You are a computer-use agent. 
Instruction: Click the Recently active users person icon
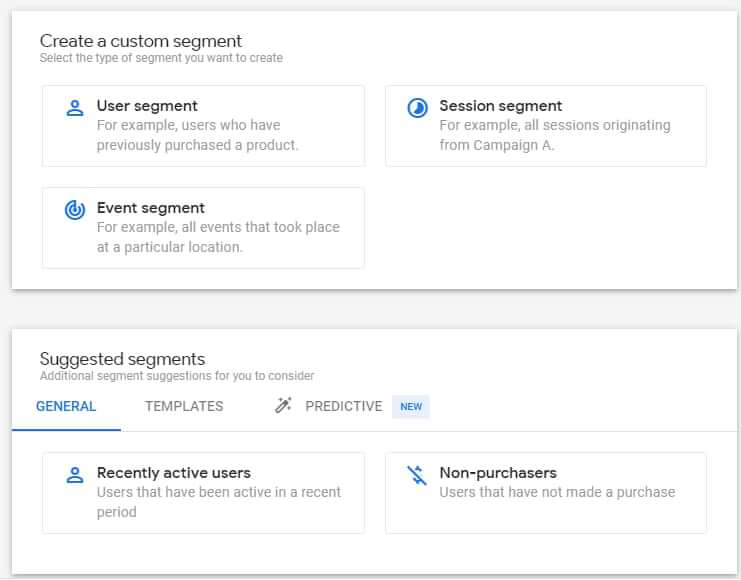pos(74,475)
